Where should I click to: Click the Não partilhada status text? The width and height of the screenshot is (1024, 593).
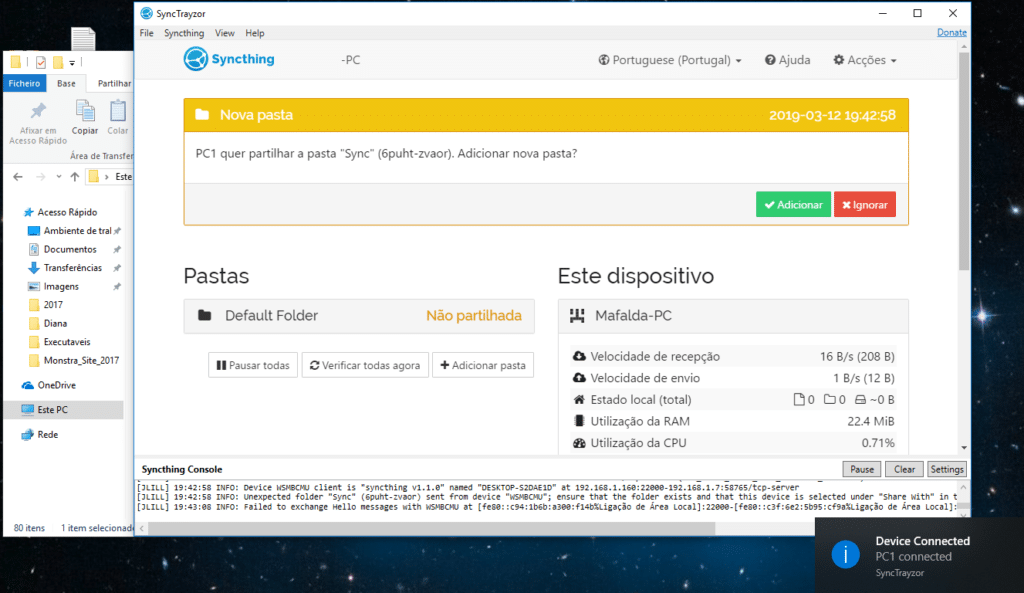473,315
